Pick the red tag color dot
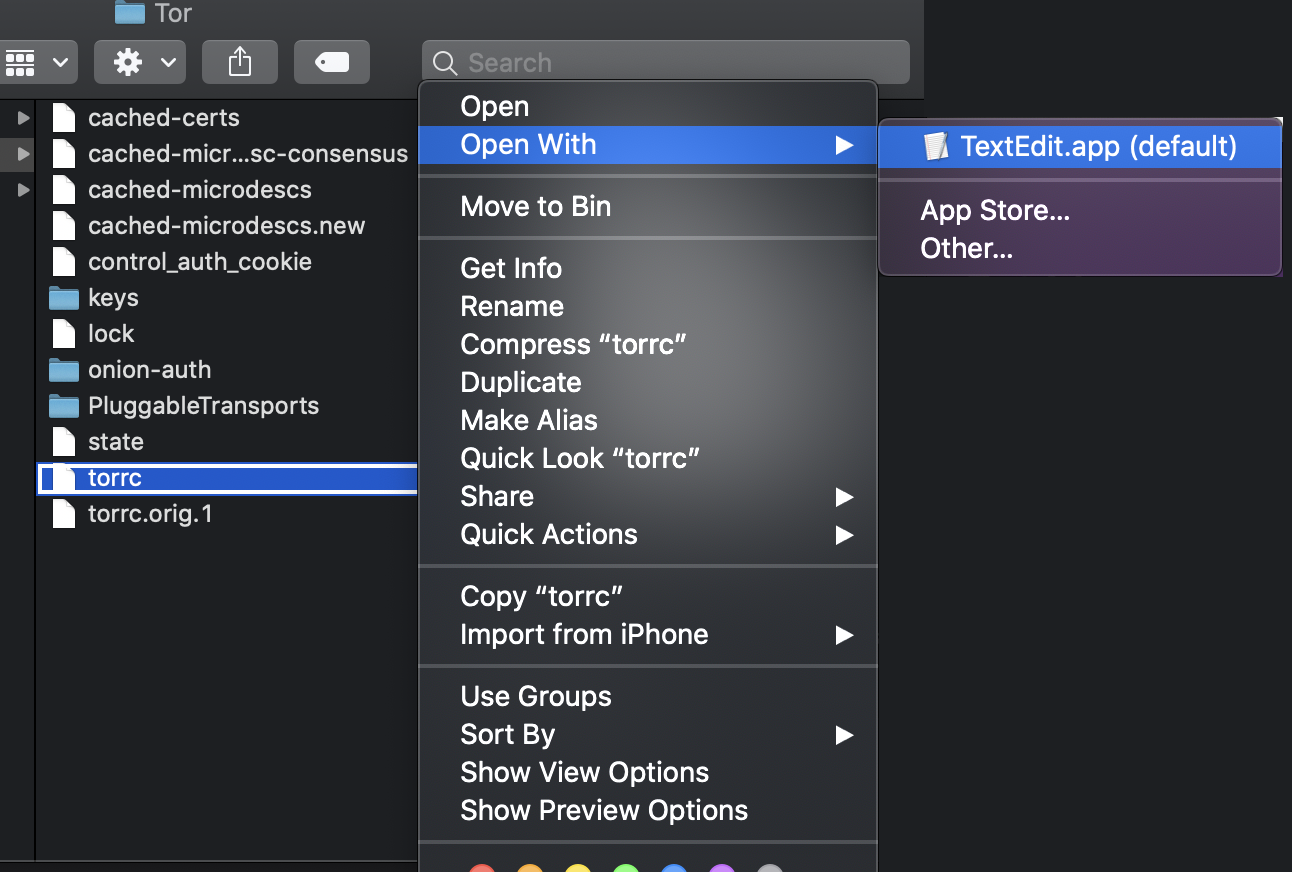Viewport: 1292px width, 872px height. point(482,867)
